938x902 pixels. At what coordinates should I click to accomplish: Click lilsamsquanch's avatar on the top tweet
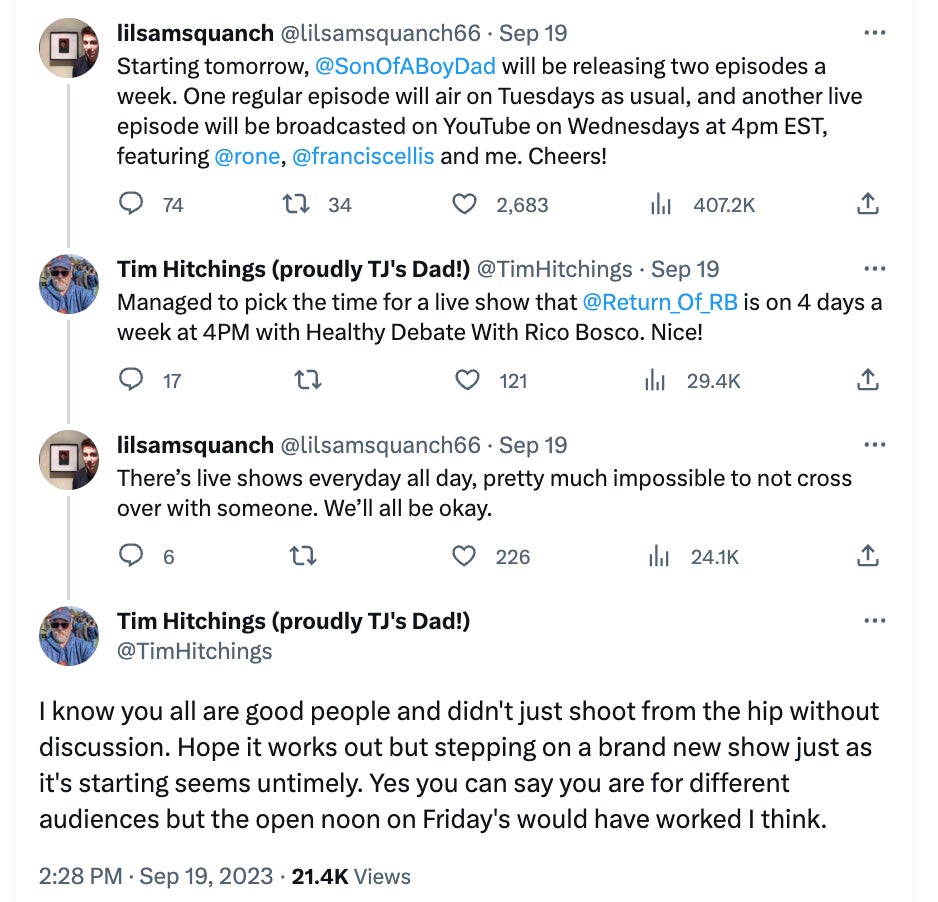[69, 48]
